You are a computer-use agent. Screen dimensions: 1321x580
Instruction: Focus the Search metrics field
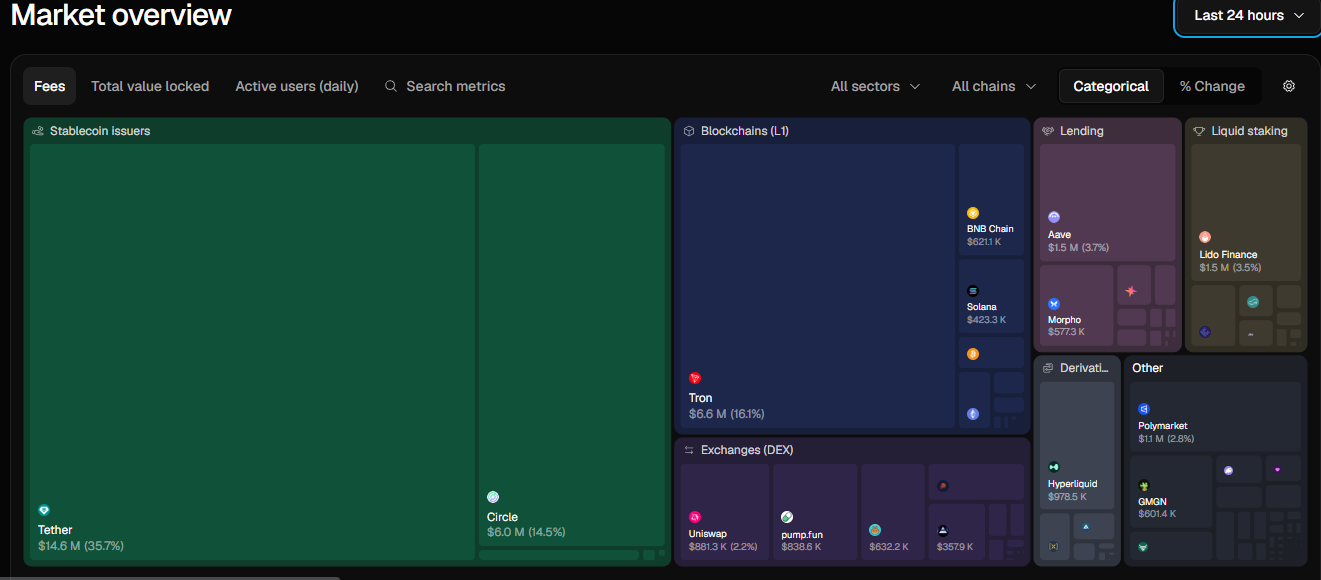(446, 86)
